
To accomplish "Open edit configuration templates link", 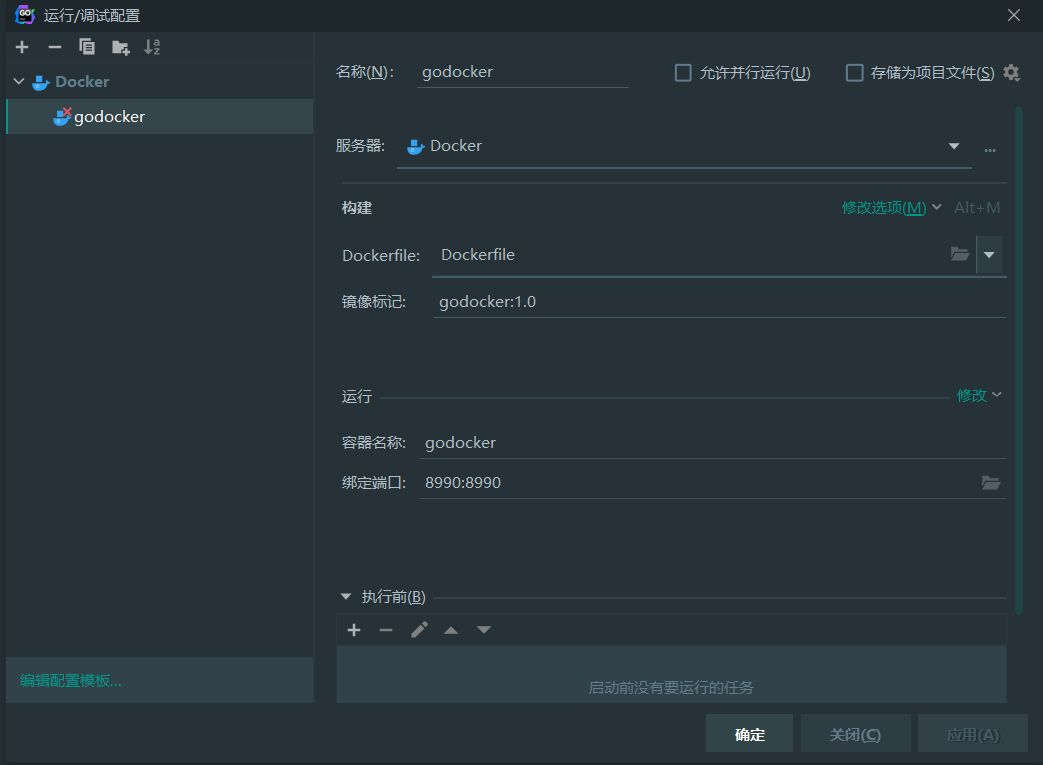I will point(71,681).
